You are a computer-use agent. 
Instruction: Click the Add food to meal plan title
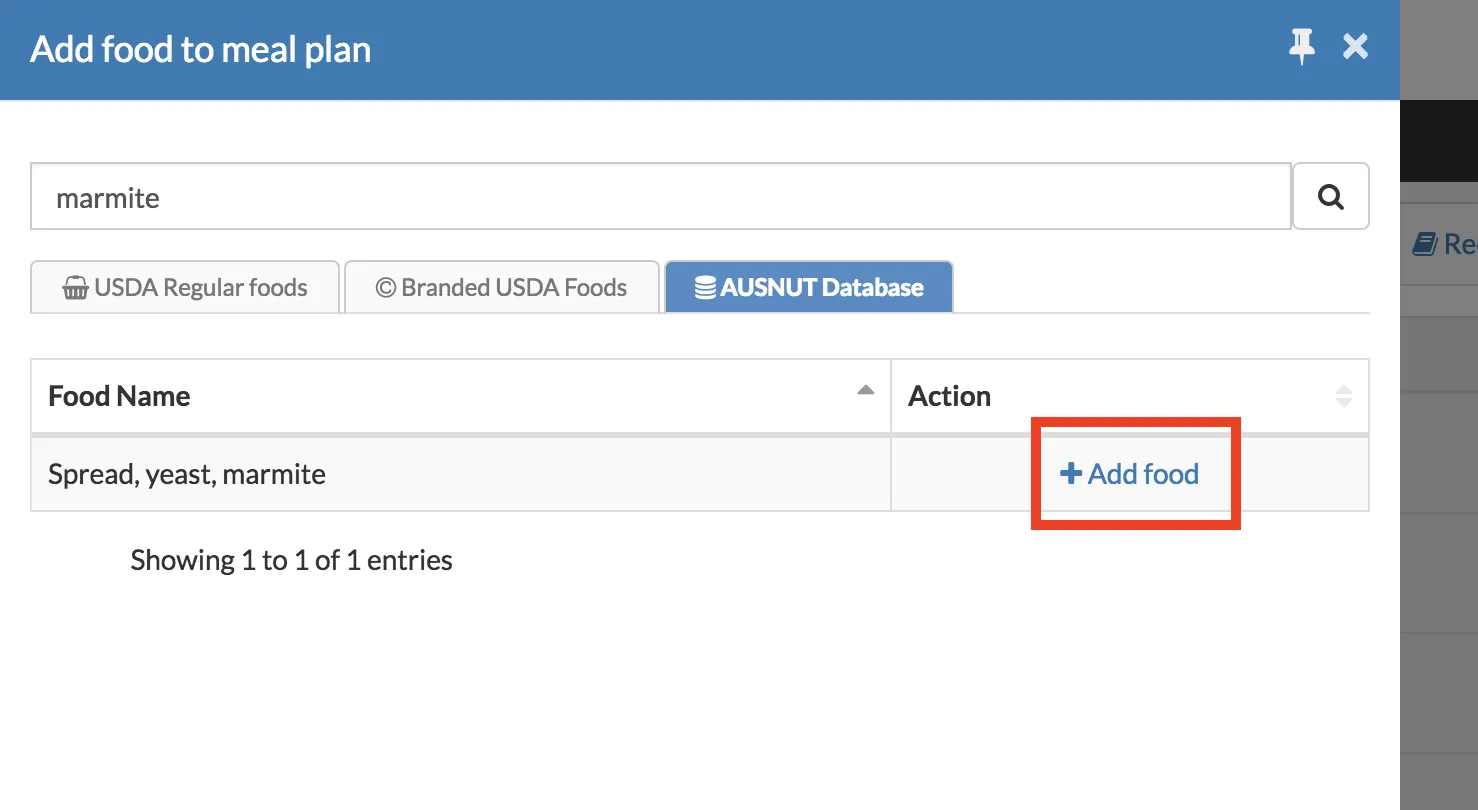(x=200, y=49)
